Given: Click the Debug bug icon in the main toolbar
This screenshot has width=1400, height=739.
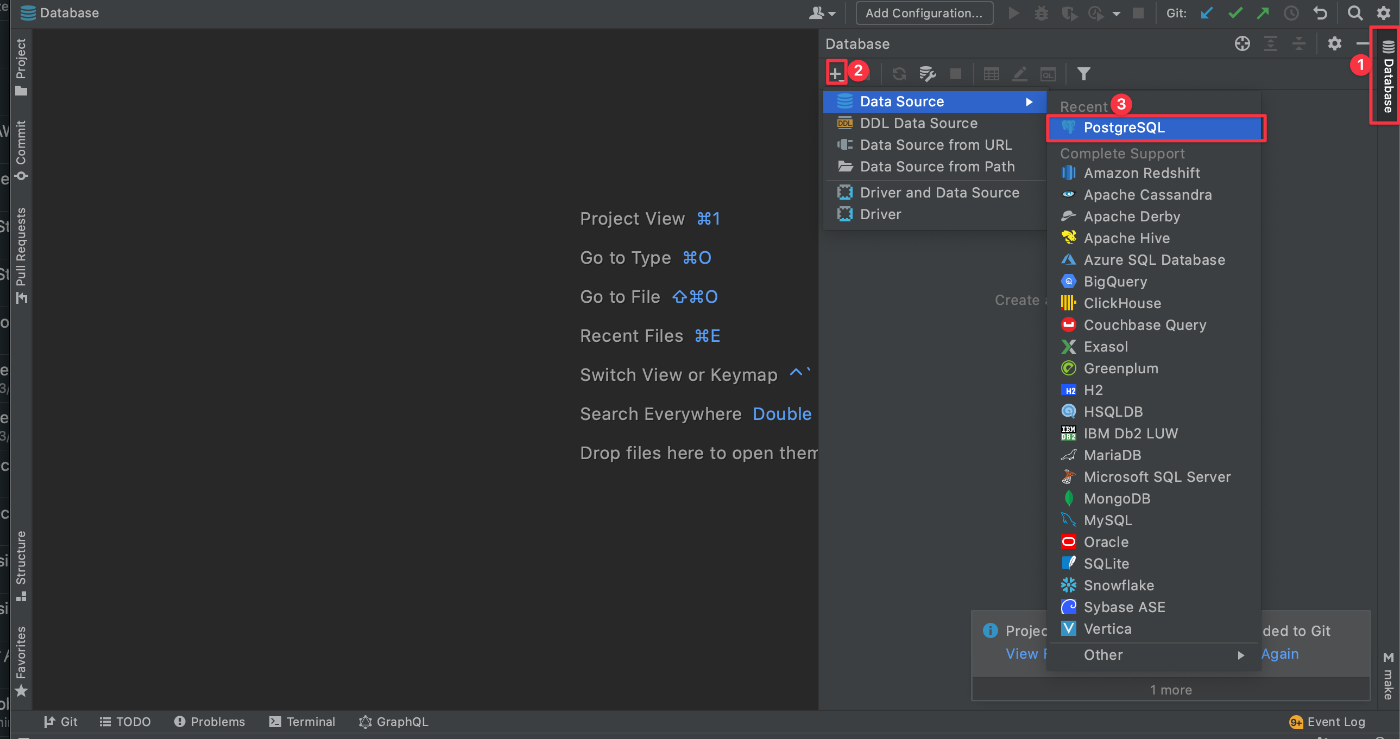Looking at the screenshot, I should 1042,13.
